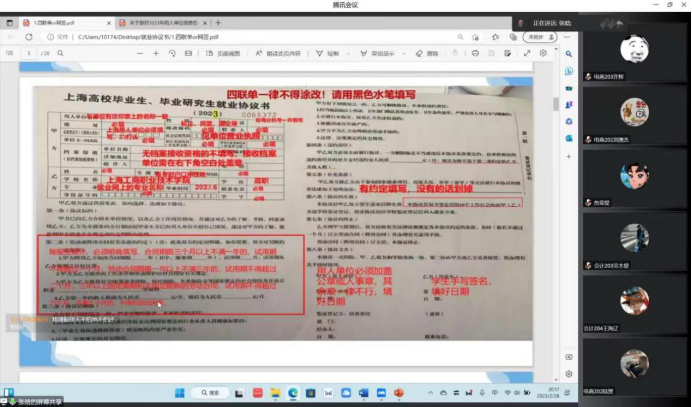Select the 擦除 eraser tool
692x407 pixels.
(x=427, y=53)
